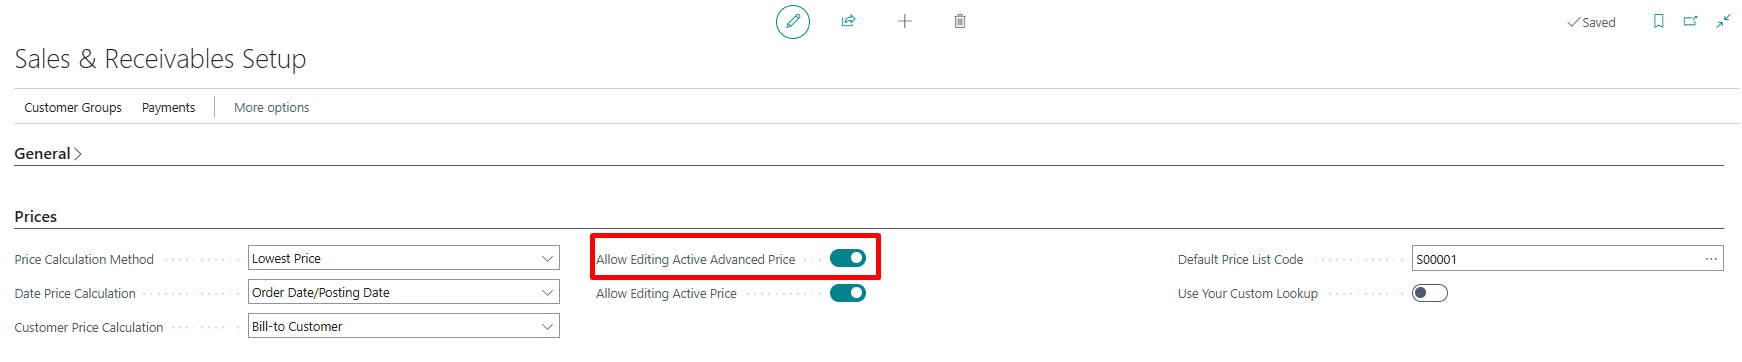Click the trash delete icon
1742x362 pixels.
pyautogui.click(x=960, y=21)
